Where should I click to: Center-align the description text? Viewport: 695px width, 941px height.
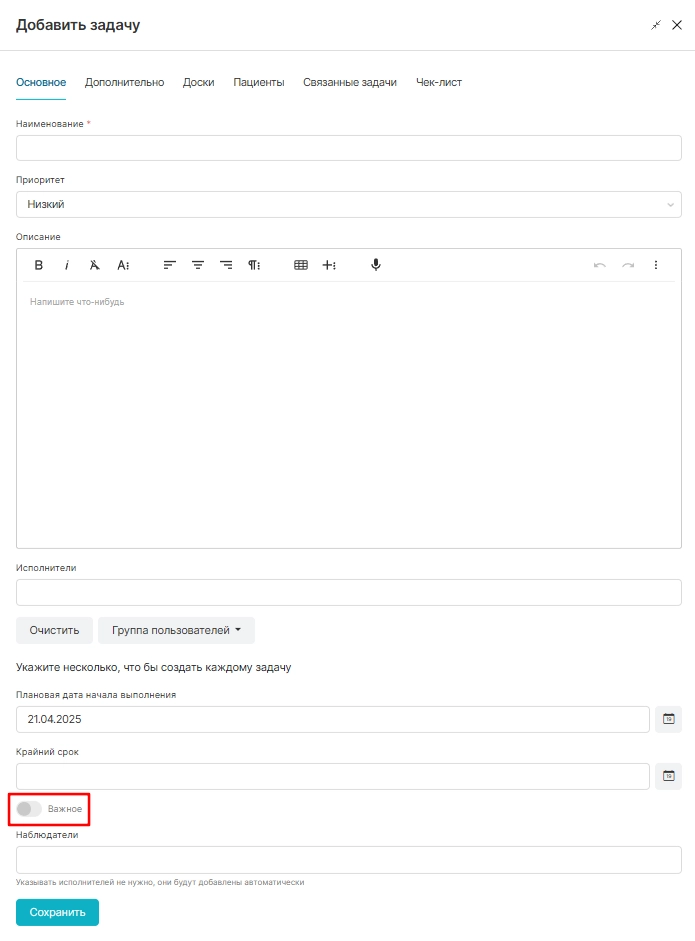197,265
